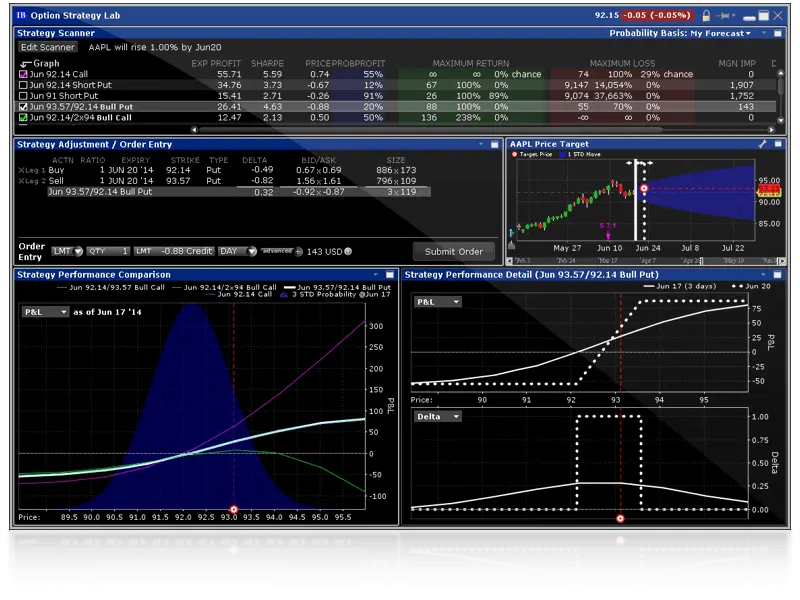800x600 pixels.
Task: Click the Submit Order button
Action: tap(454, 252)
